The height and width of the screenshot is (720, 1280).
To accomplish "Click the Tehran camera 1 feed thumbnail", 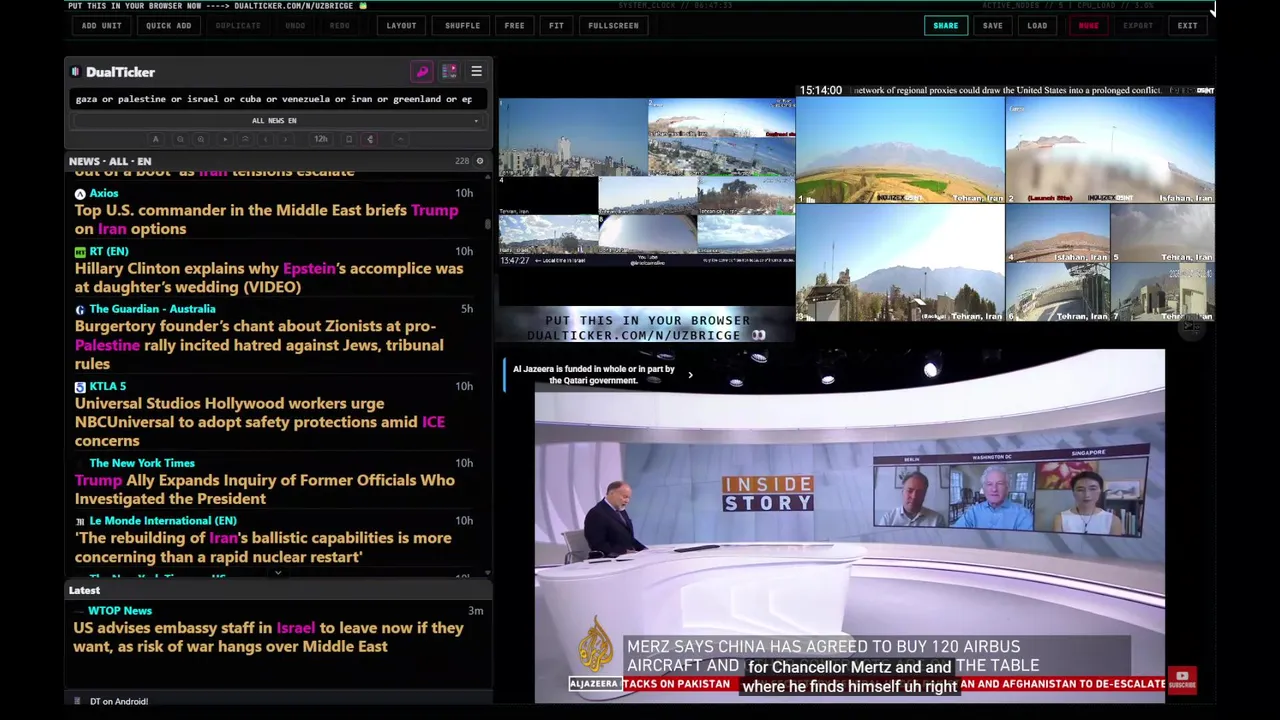I will pyautogui.click(x=900, y=150).
